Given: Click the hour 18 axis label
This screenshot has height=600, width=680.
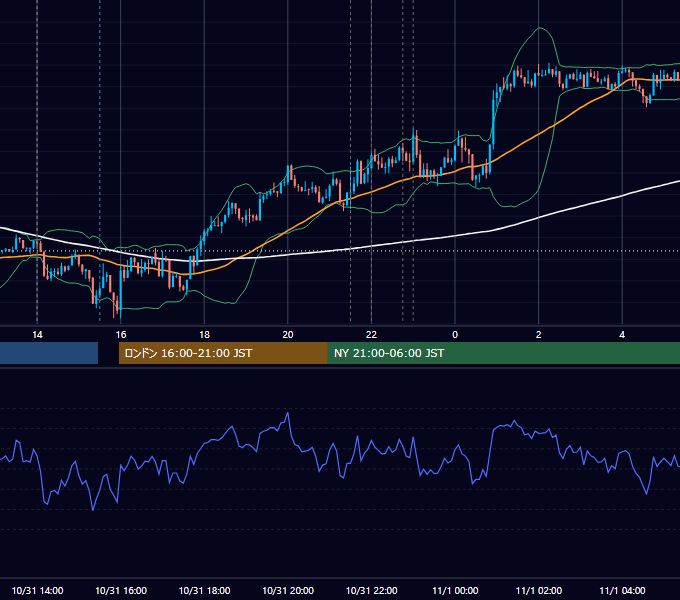Looking at the screenshot, I should [x=204, y=334].
